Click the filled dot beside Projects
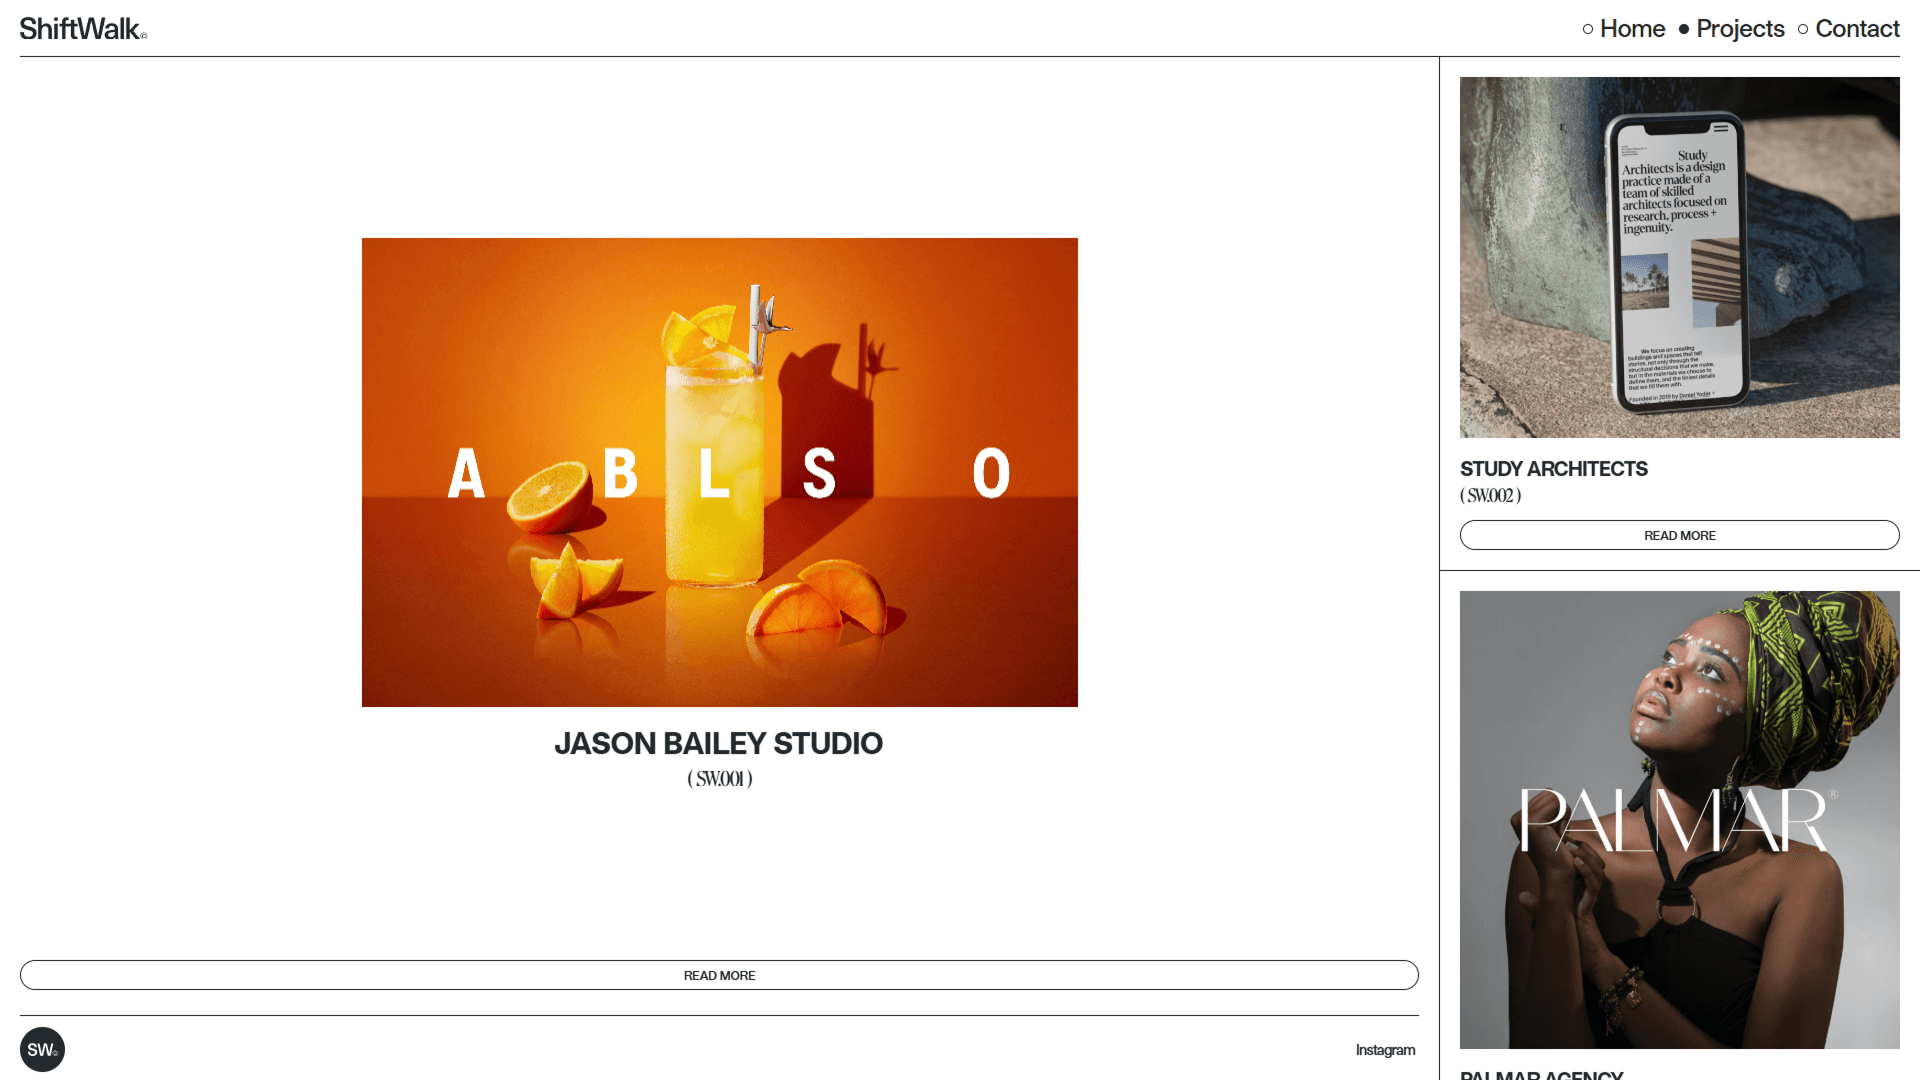 click(1684, 29)
